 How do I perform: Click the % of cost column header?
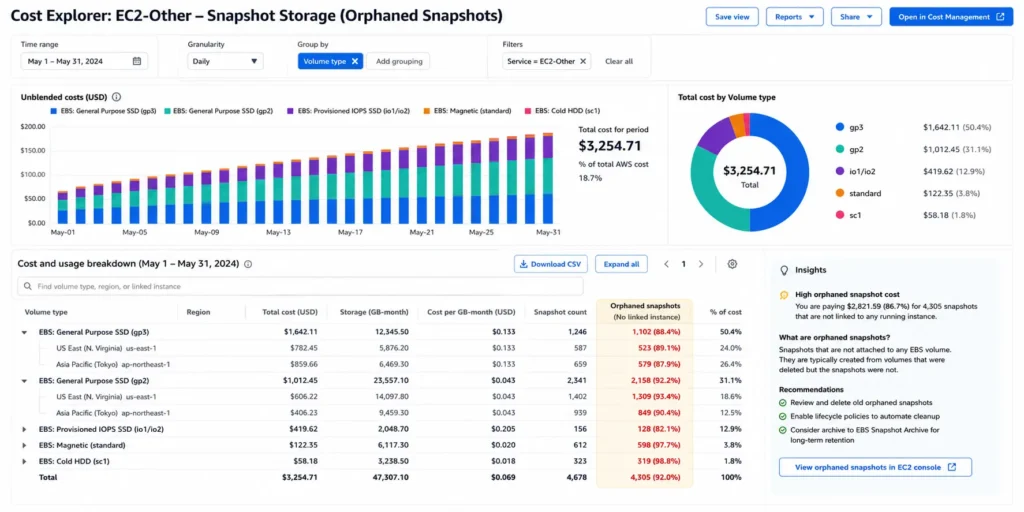[x=726, y=312]
